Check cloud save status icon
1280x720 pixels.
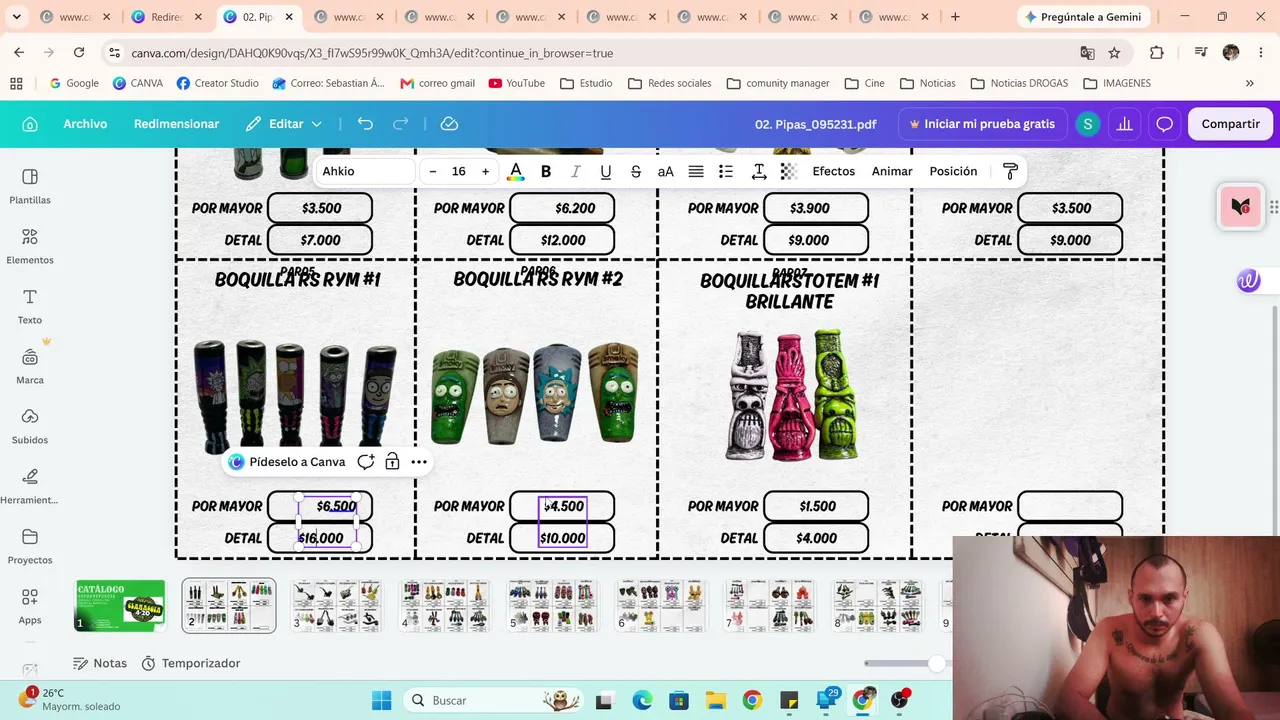tap(449, 124)
